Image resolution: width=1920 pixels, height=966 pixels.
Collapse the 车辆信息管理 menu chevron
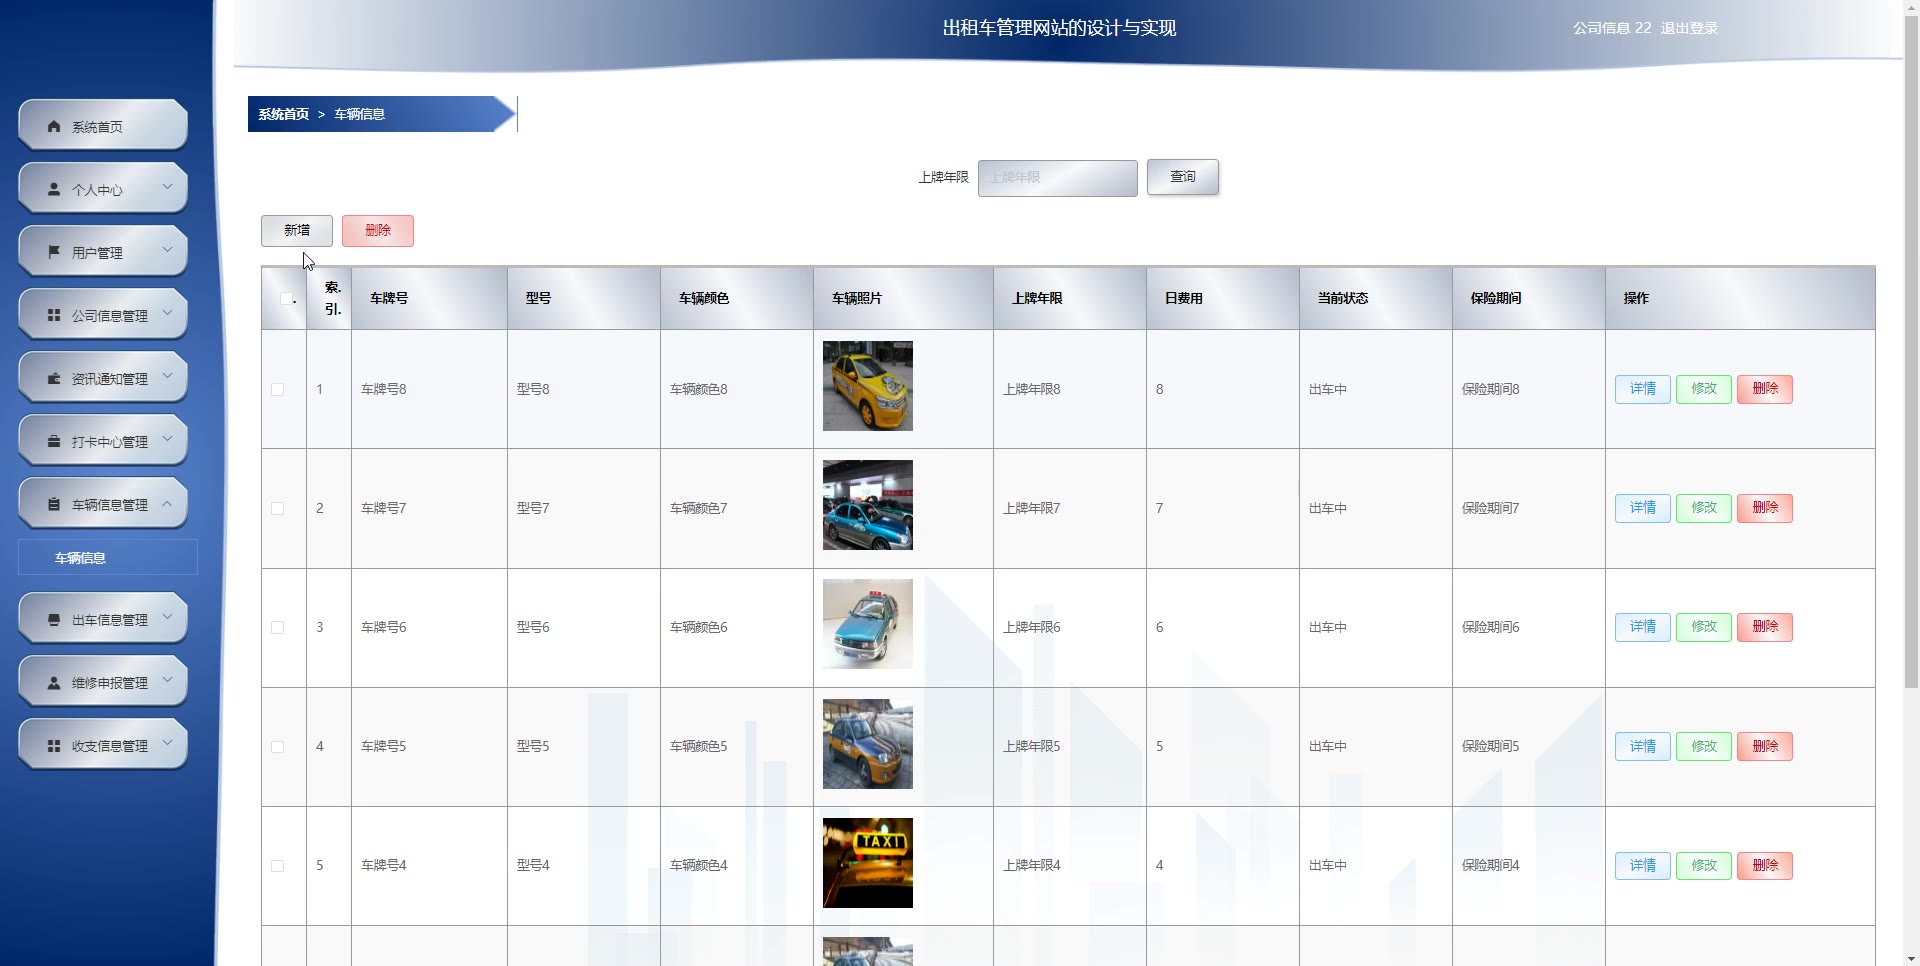[x=167, y=503]
